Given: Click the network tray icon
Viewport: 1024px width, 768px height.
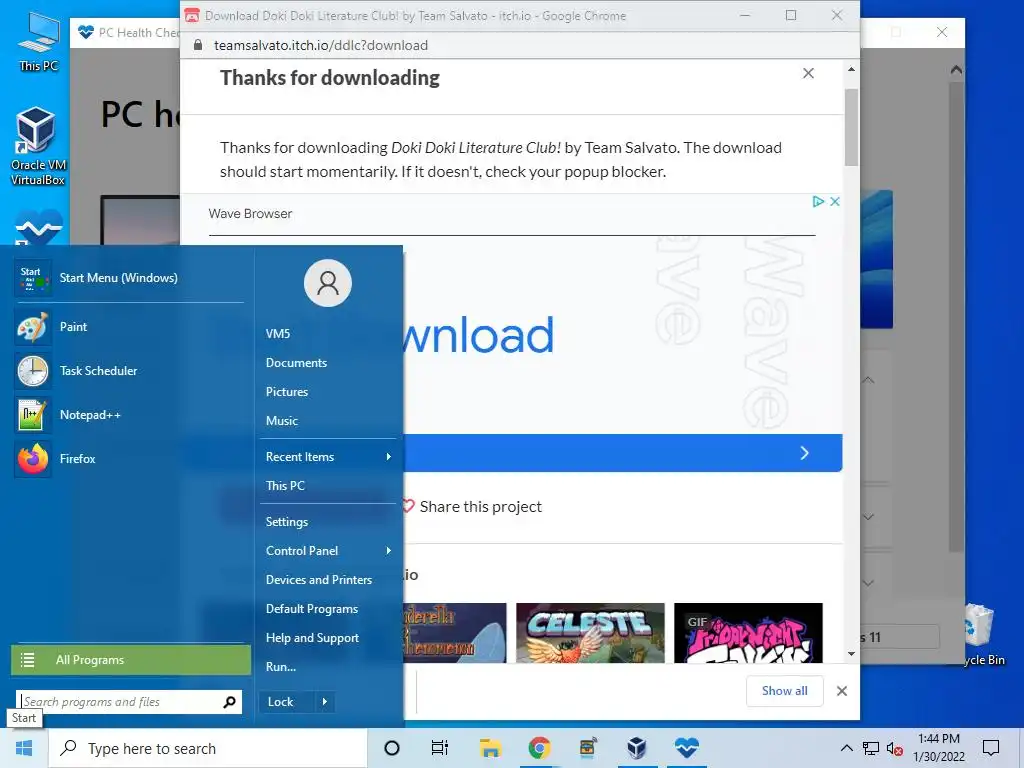Looking at the screenshot, I should [x=871, y=748].
